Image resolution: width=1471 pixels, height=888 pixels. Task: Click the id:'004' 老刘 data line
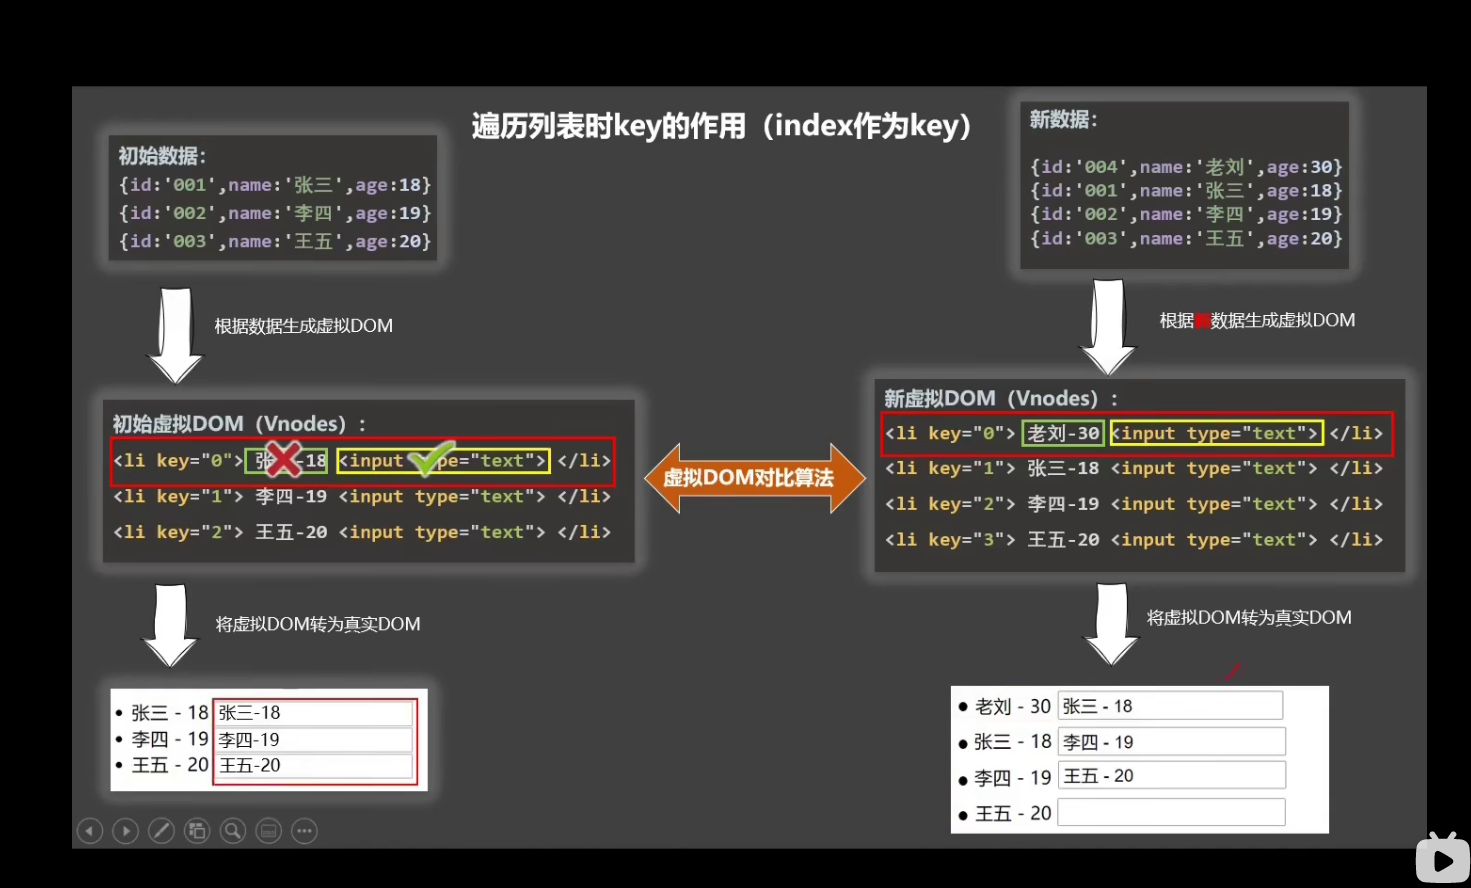tap(1186, 167)
